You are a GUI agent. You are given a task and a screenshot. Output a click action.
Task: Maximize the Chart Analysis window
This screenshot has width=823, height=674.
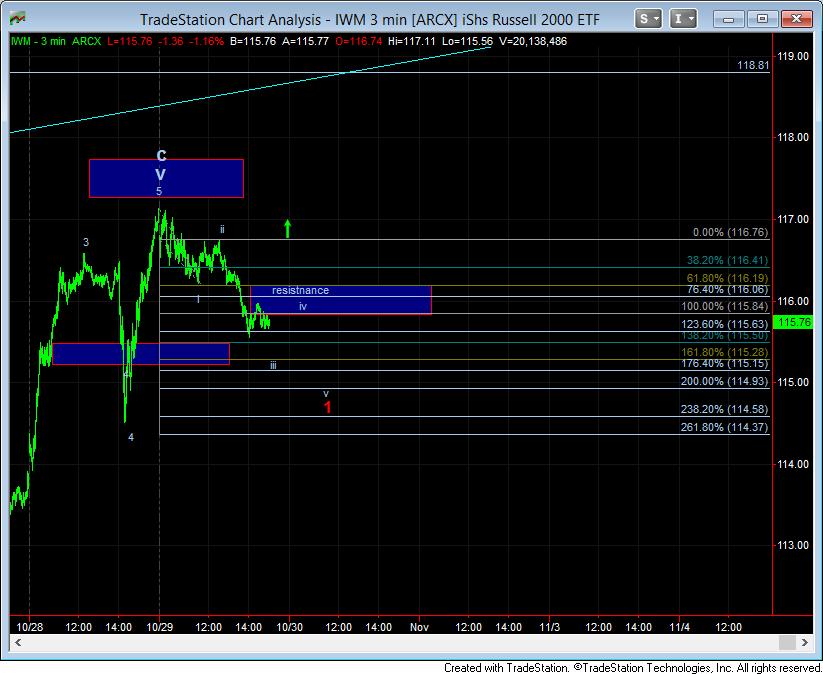[x=762, y=19]
